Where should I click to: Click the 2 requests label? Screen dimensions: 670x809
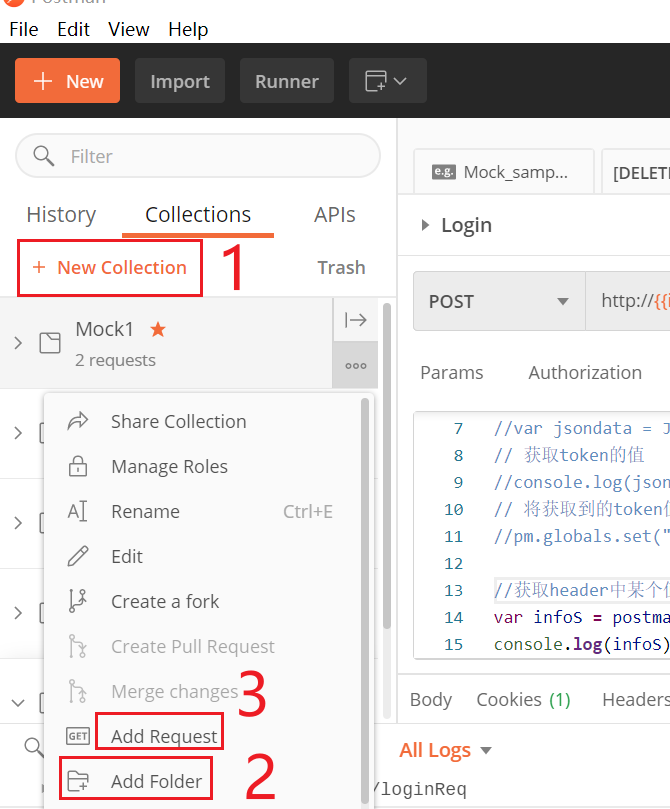(115, 360)
